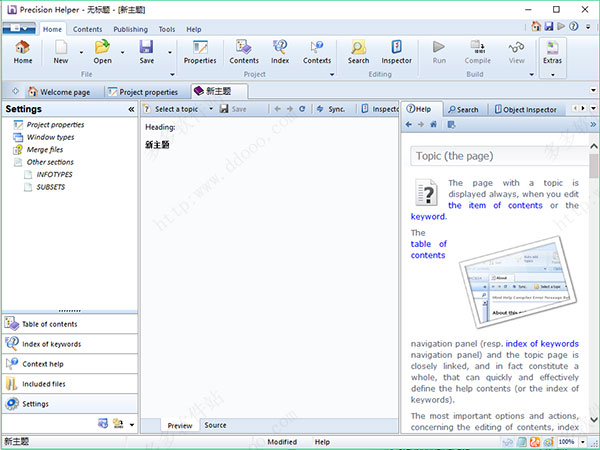Expand the Open dropdown arrow
This screenshot has width=600, height=450.
click(122, 52)
